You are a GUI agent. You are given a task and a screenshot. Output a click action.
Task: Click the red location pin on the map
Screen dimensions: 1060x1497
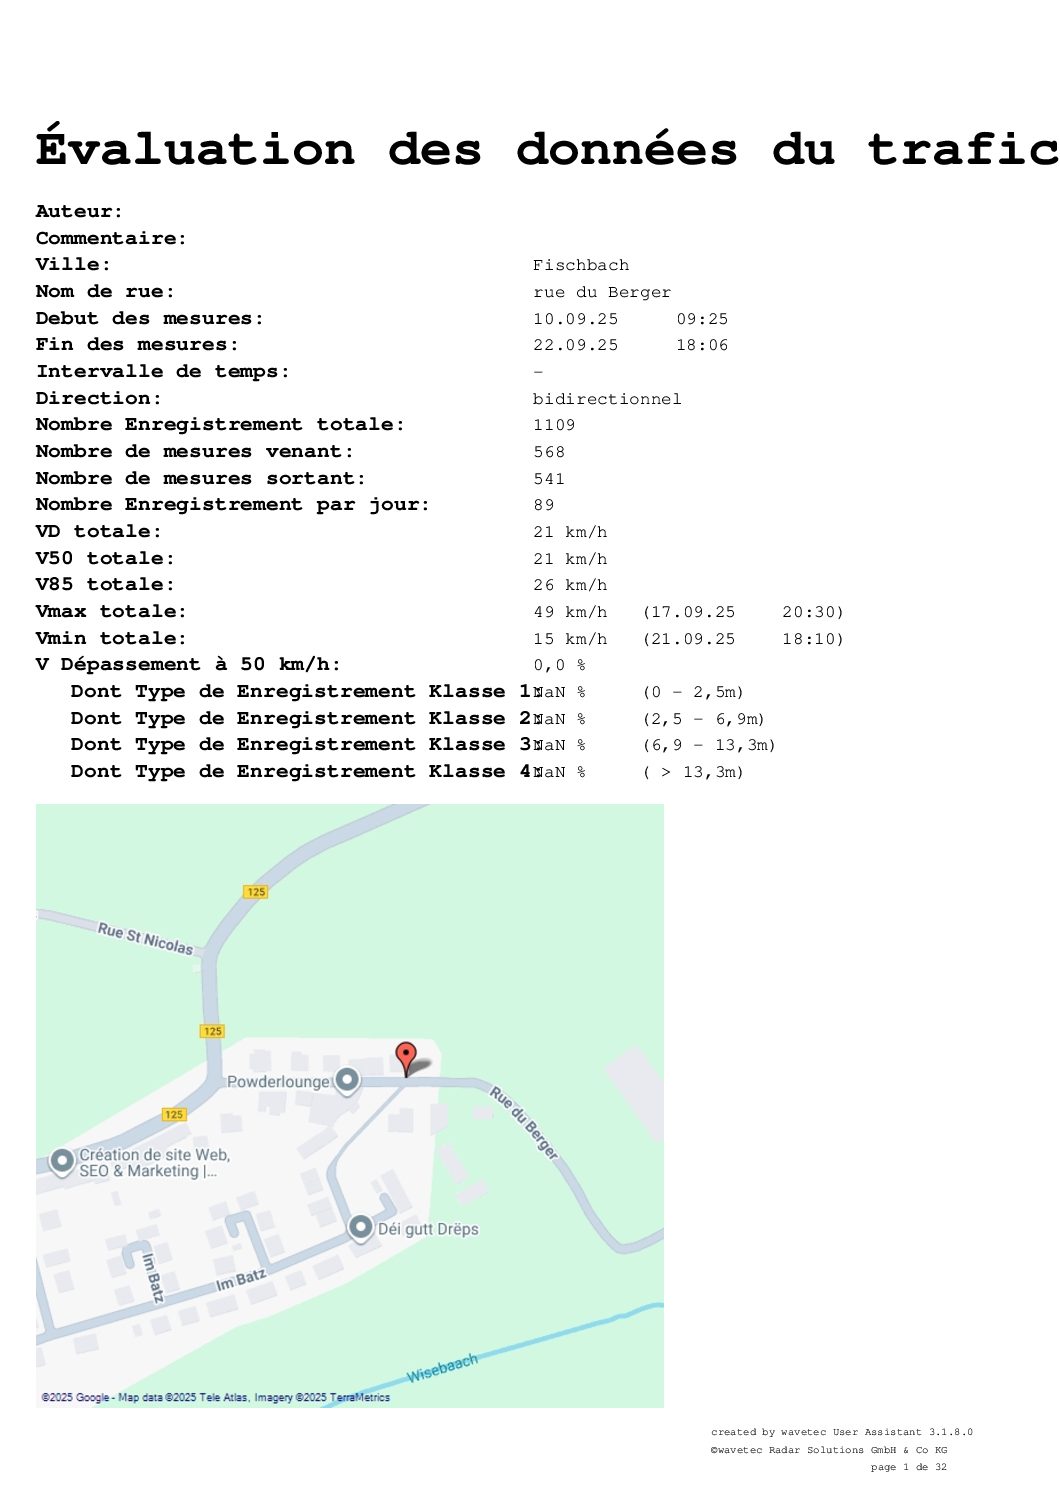click(406, 1058)
